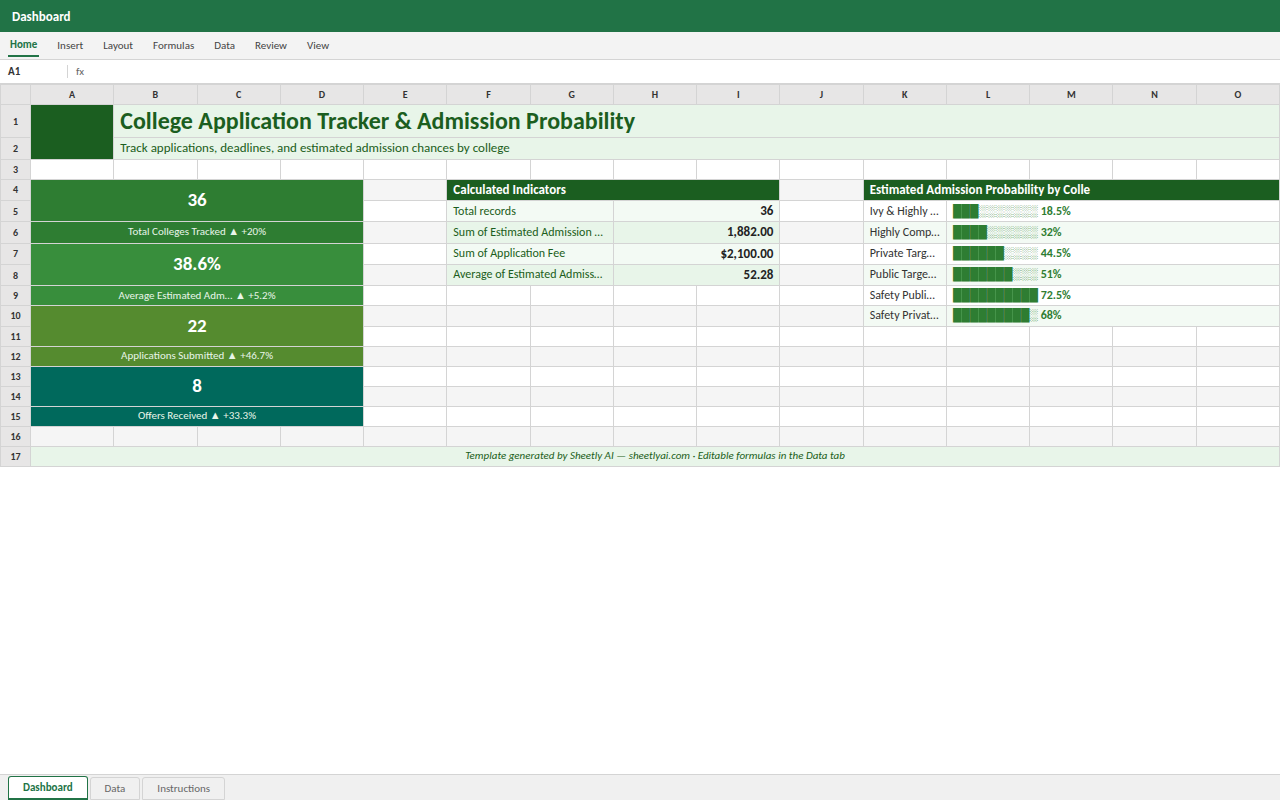Click the "Track applications, deadlines..." subtitle cell
The height and width of the screenshot is (800, 1280).
[697, 148]
